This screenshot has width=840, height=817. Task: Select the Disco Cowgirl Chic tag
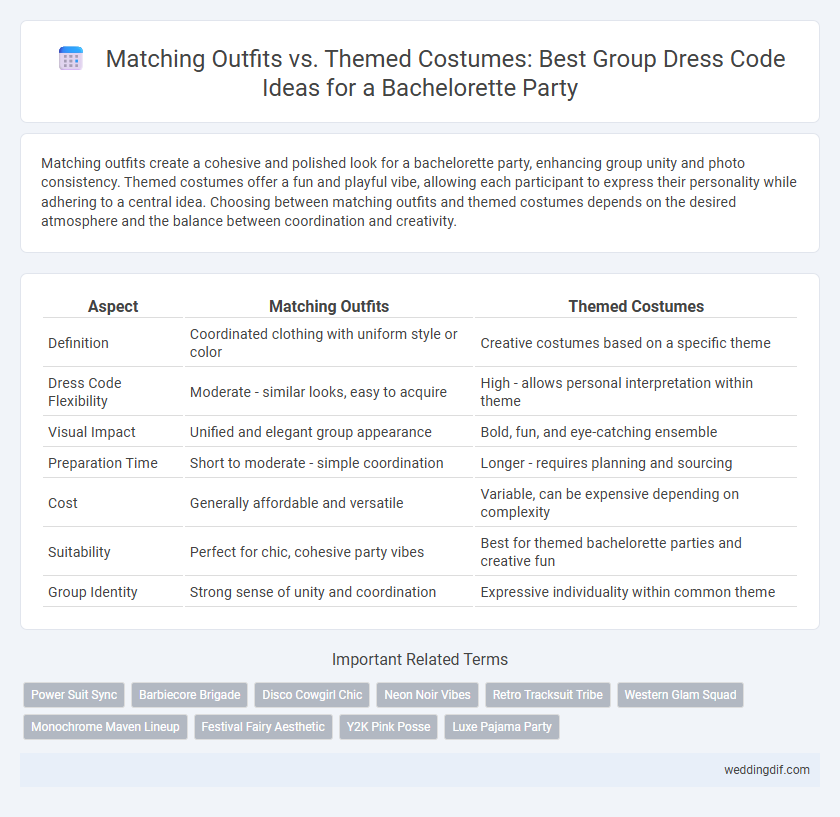tap(312, 695)
